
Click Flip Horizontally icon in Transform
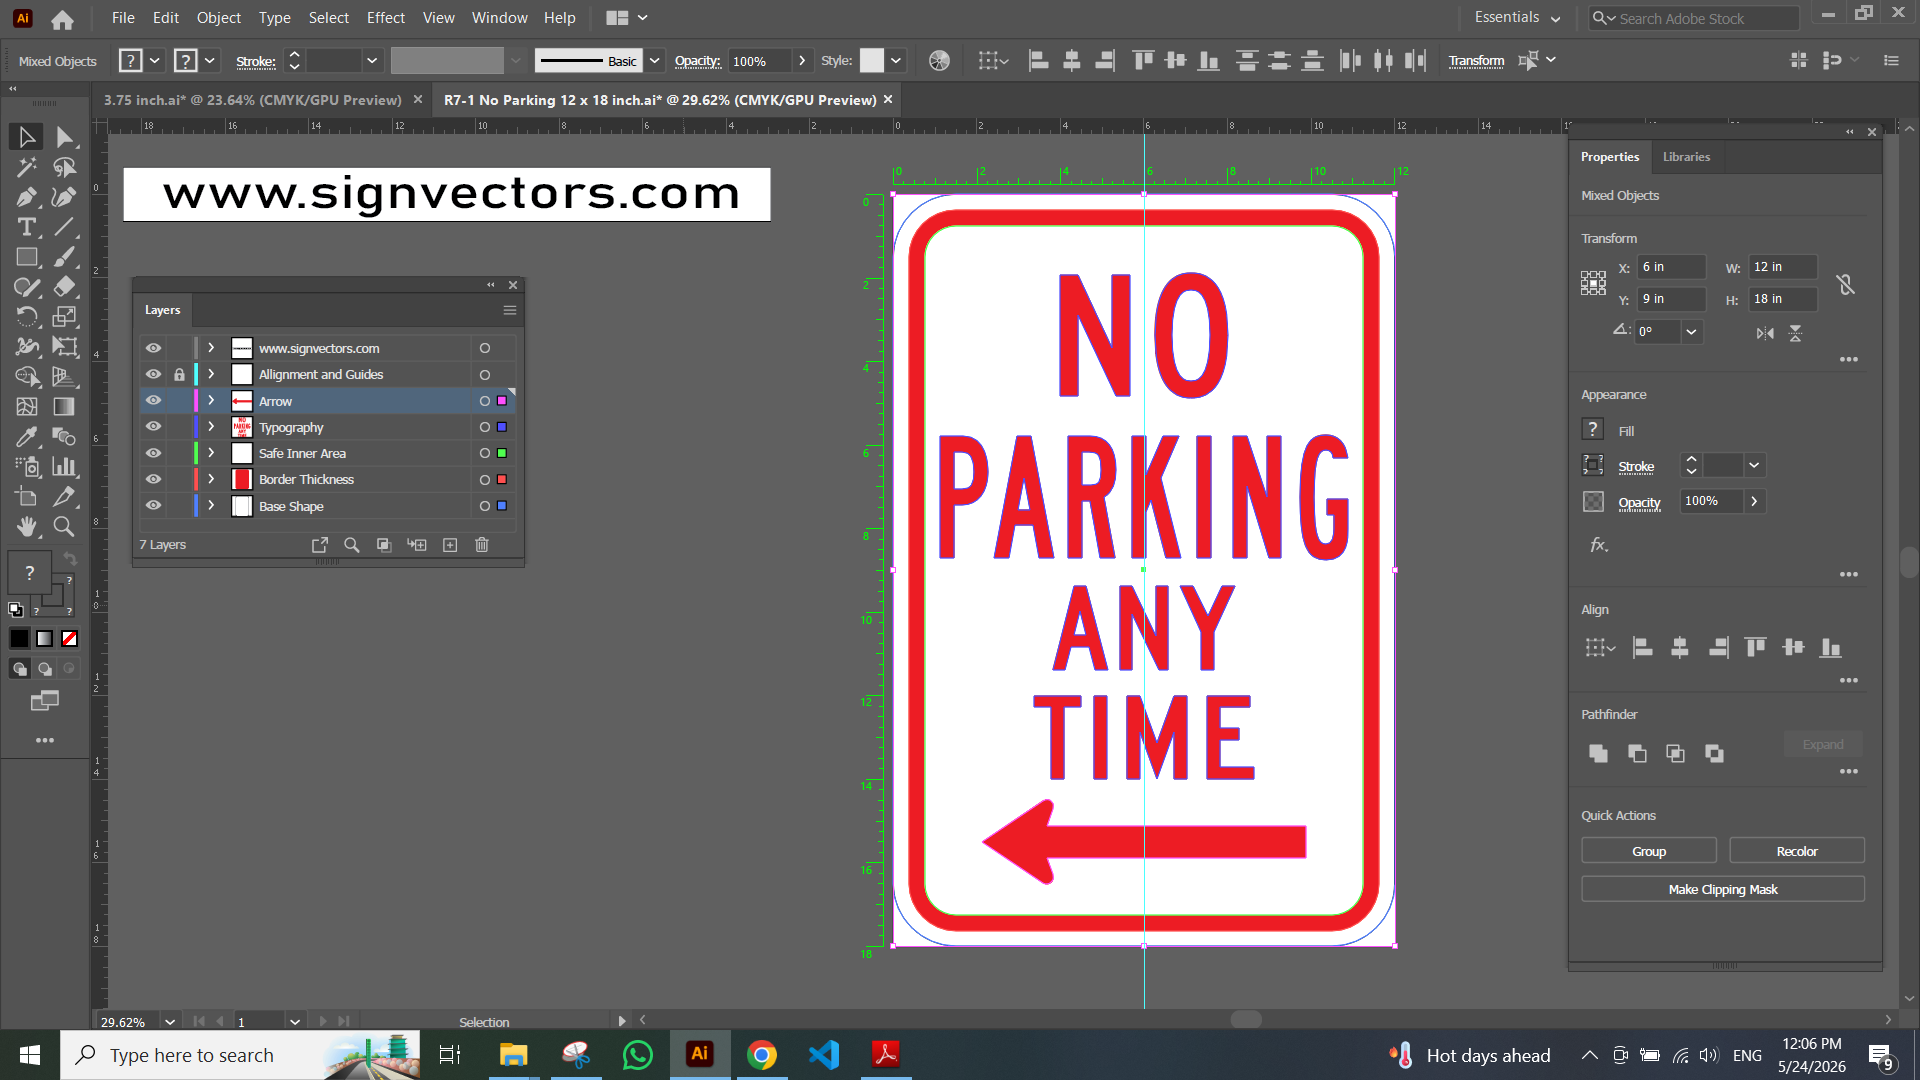[1765, 333]
